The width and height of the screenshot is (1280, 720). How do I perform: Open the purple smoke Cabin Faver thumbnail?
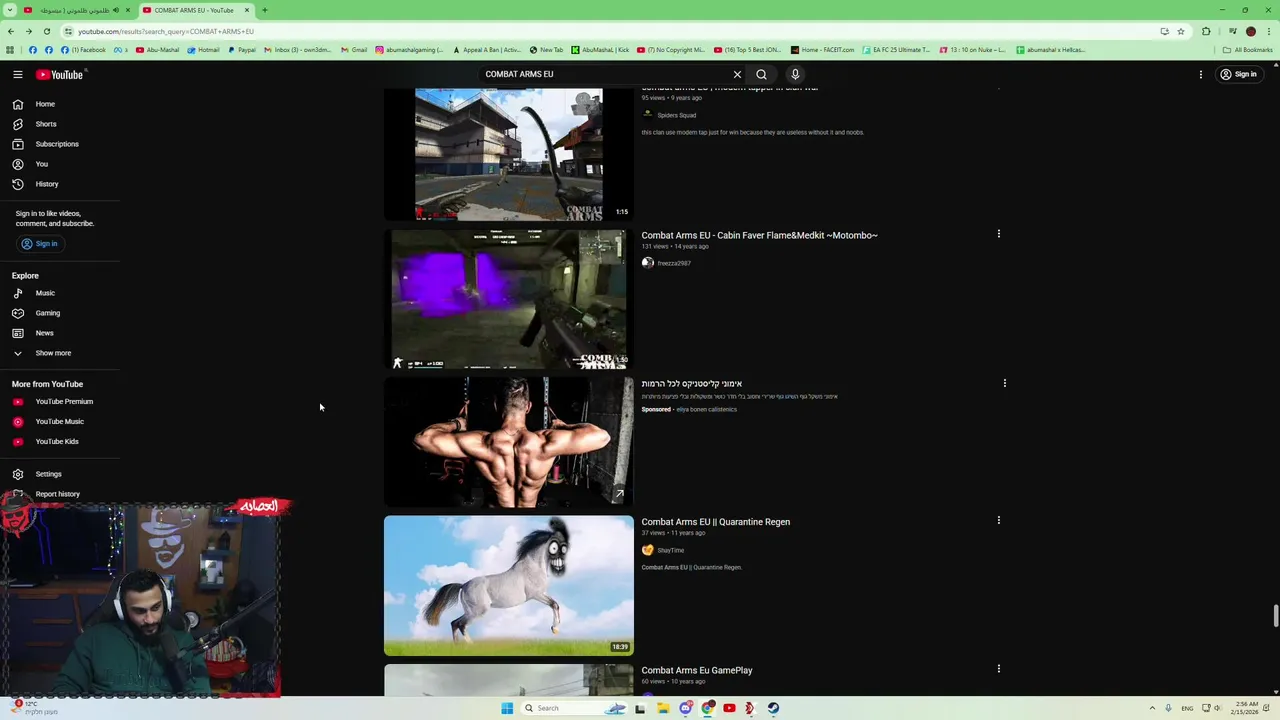point(508,299)
